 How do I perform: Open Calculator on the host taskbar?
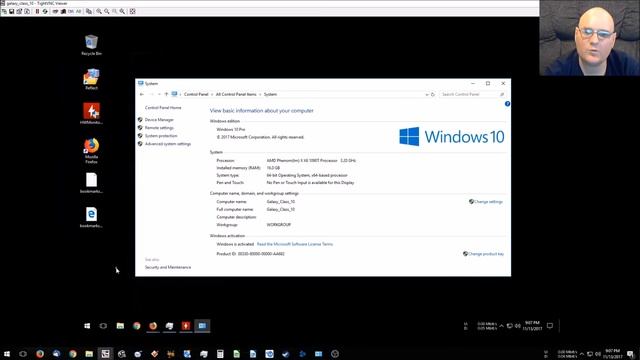[220, 354]
